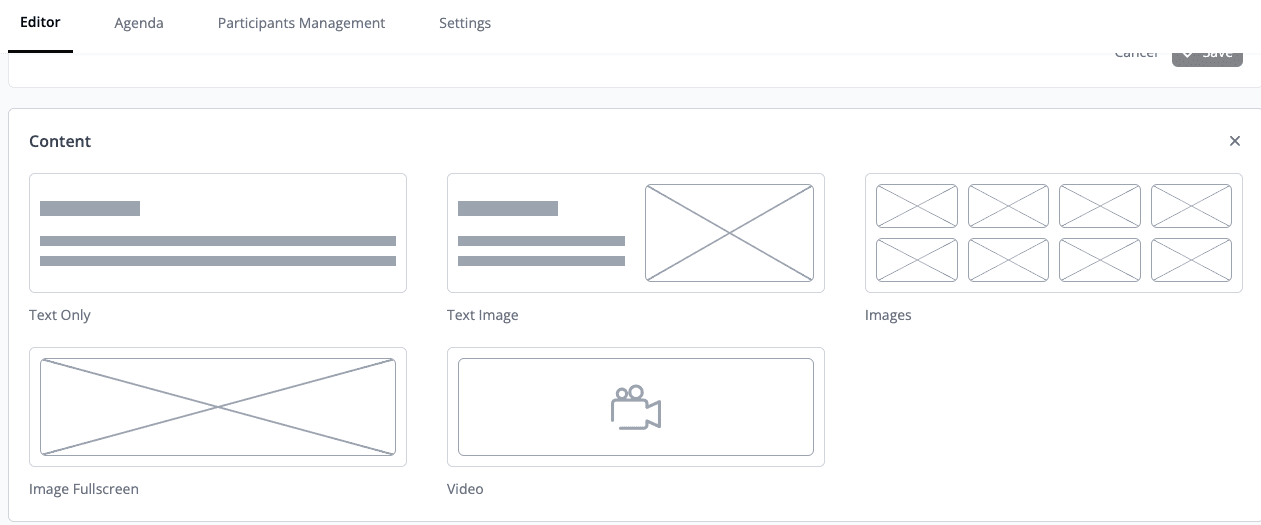Click the "Video" caption text

coord(465,489)
